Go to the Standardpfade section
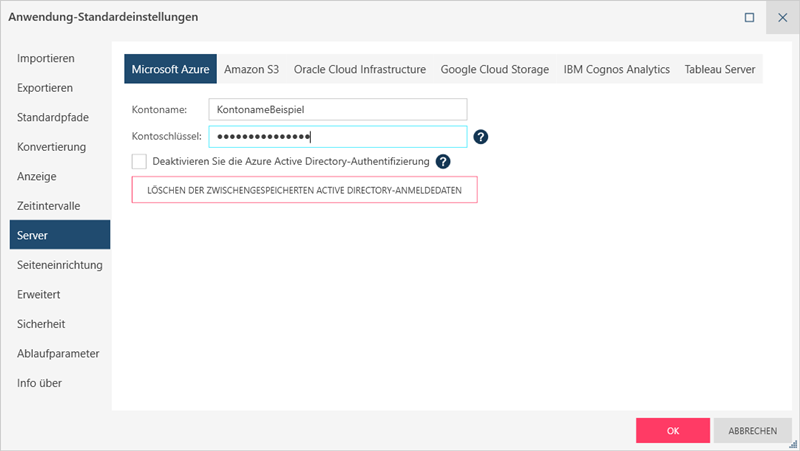 [x=53, y=118]
